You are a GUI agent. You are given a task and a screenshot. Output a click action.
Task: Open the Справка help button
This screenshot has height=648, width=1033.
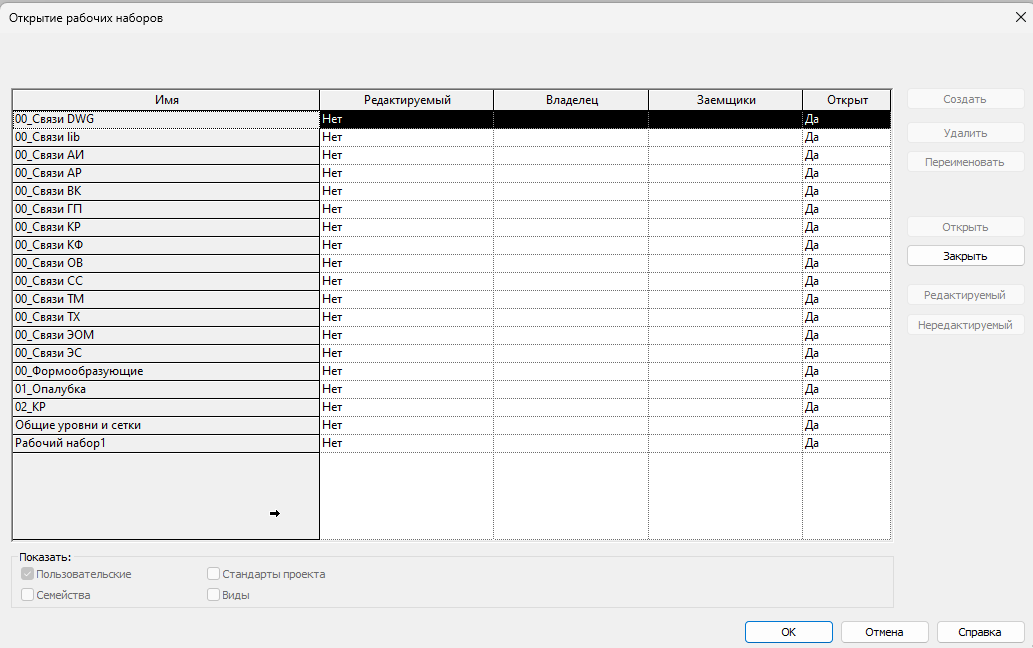(x=980, y=632)
